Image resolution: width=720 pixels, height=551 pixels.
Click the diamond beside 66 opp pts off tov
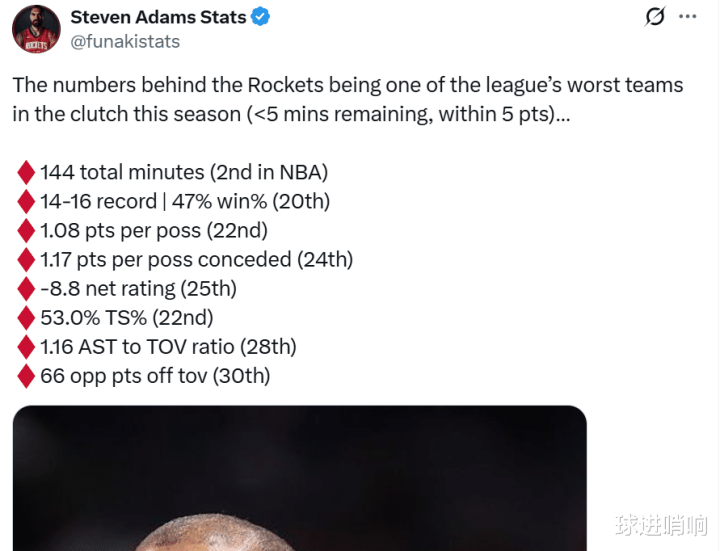(x=26, y=376)
